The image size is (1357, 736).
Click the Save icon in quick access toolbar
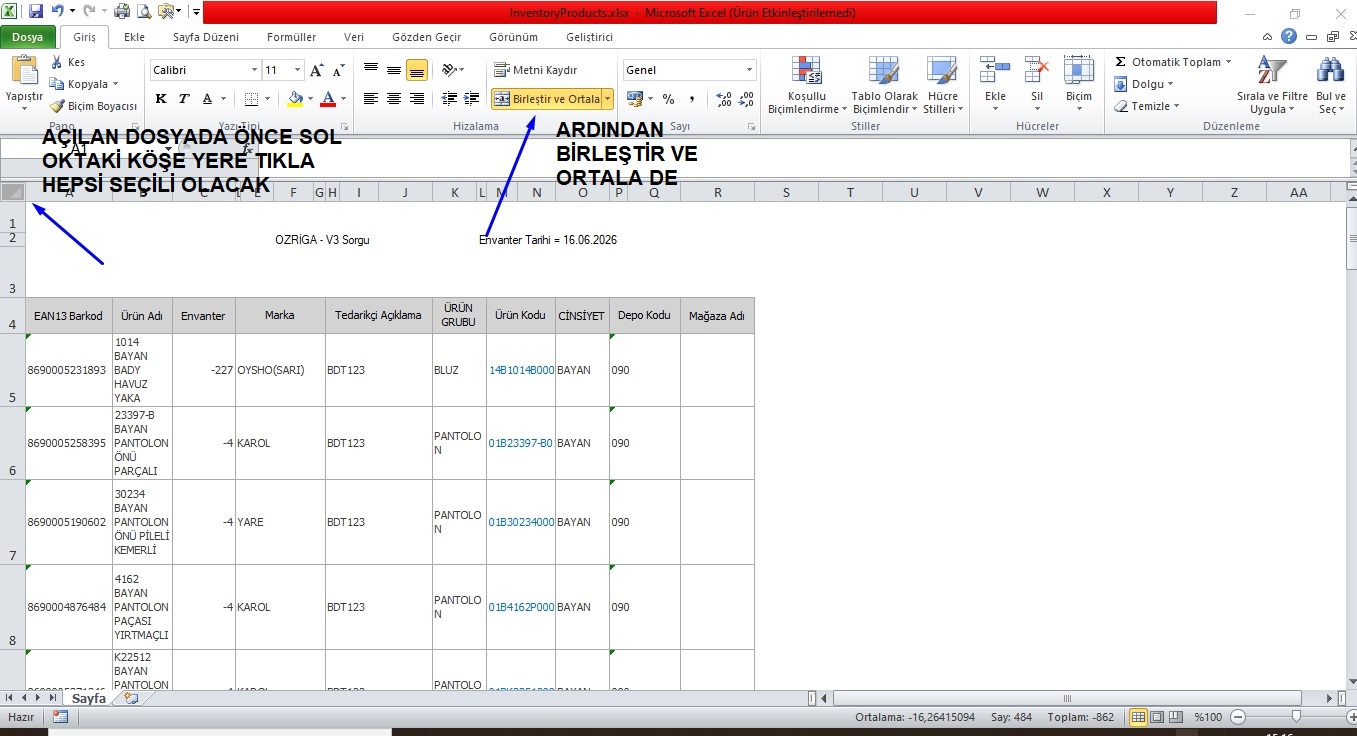pyautogui.click(x=36, y=12)
